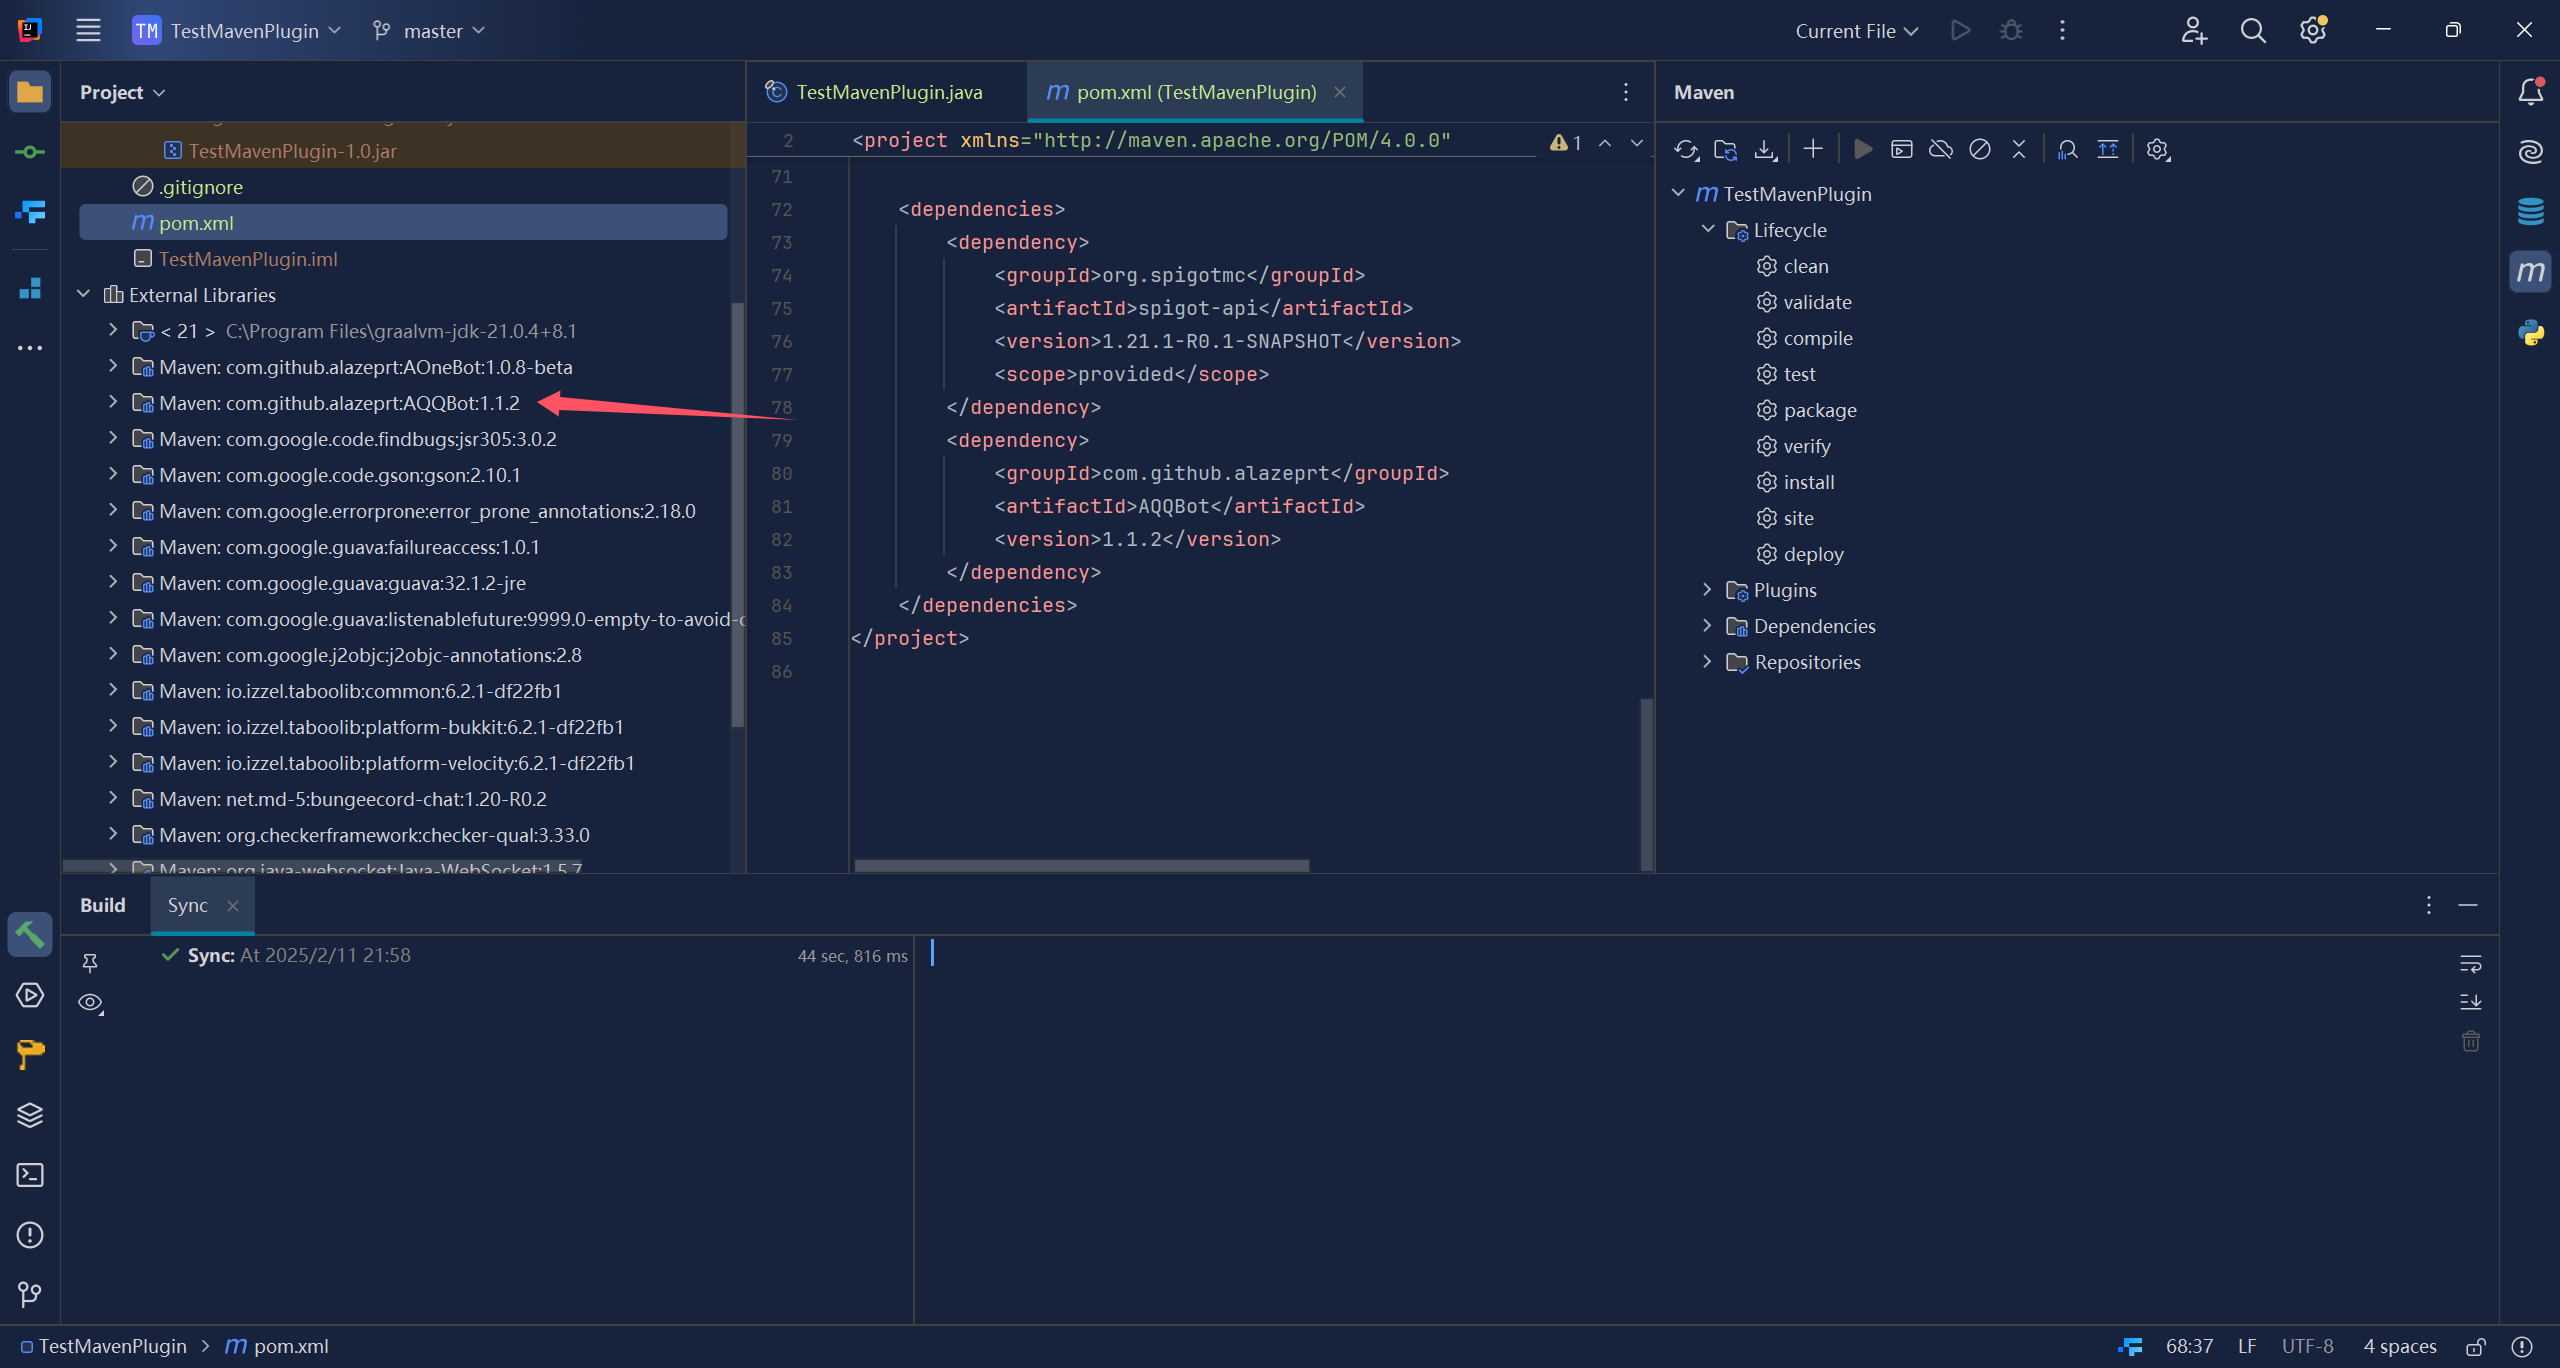Switch to TestMavenPlugin.java editor tab
Image resolution: width=2560 pixels, height=1368 pixels.
tap(886, 92)
